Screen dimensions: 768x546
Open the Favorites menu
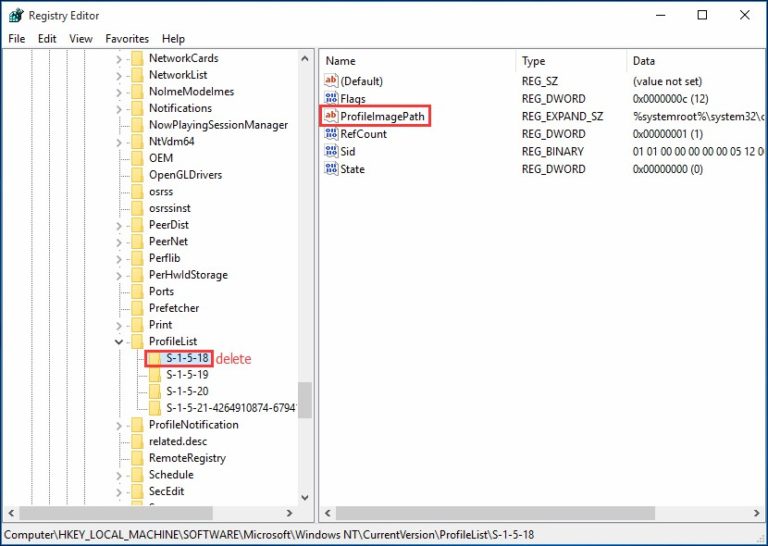pos(127,39)
